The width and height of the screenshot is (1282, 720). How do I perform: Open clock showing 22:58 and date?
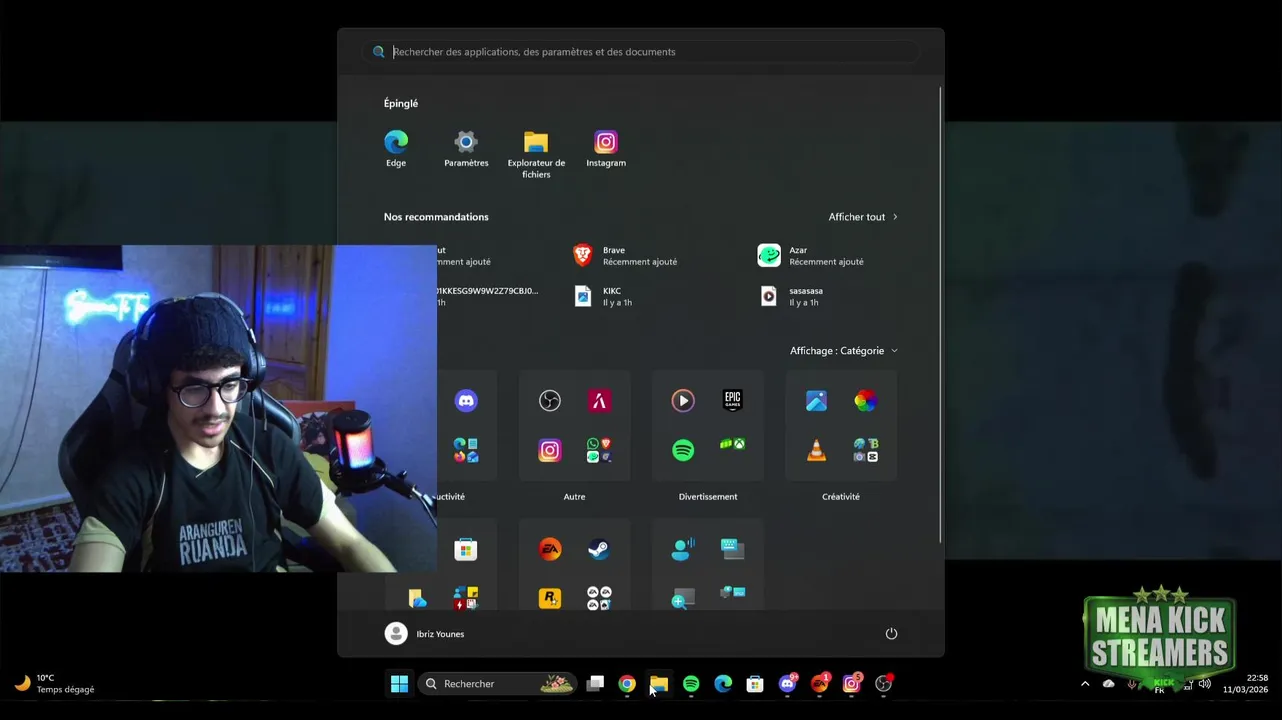click(1245, 684)
